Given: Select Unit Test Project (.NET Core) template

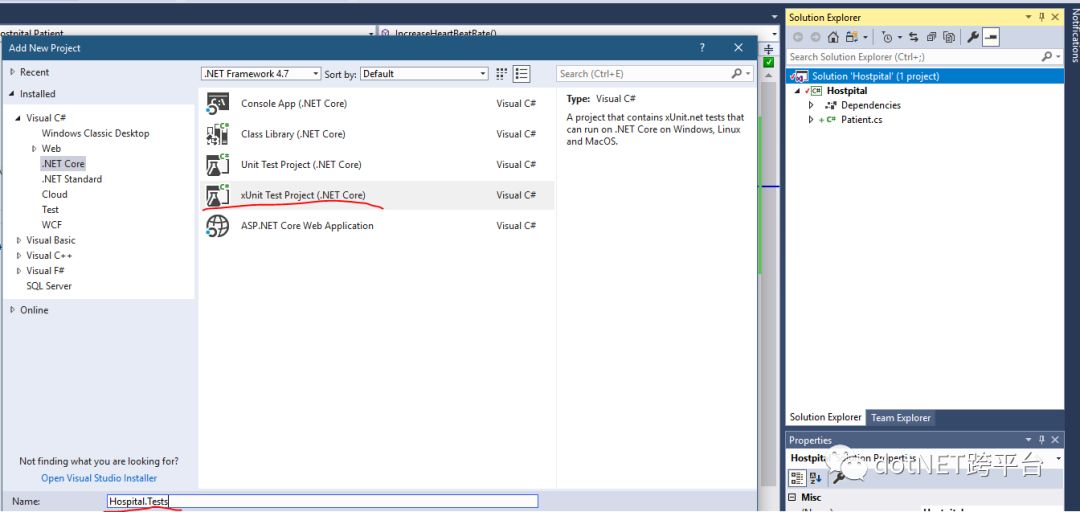Looking at the screenshot, I should (377, 164).
